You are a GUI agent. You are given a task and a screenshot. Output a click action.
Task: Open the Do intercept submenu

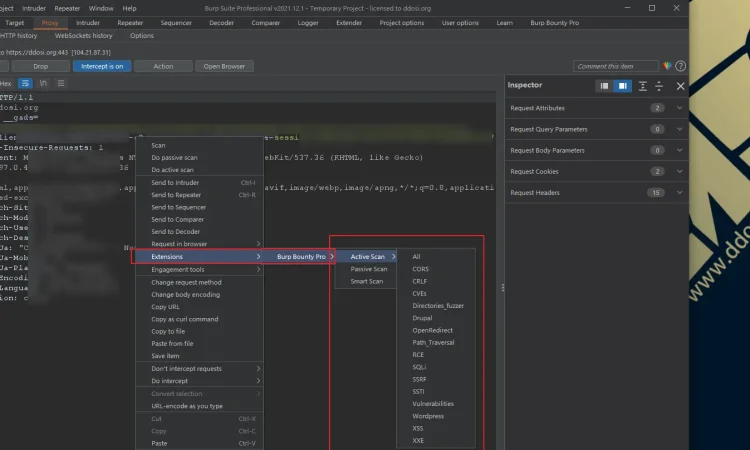pyautogui.click(x=199, y=381)
